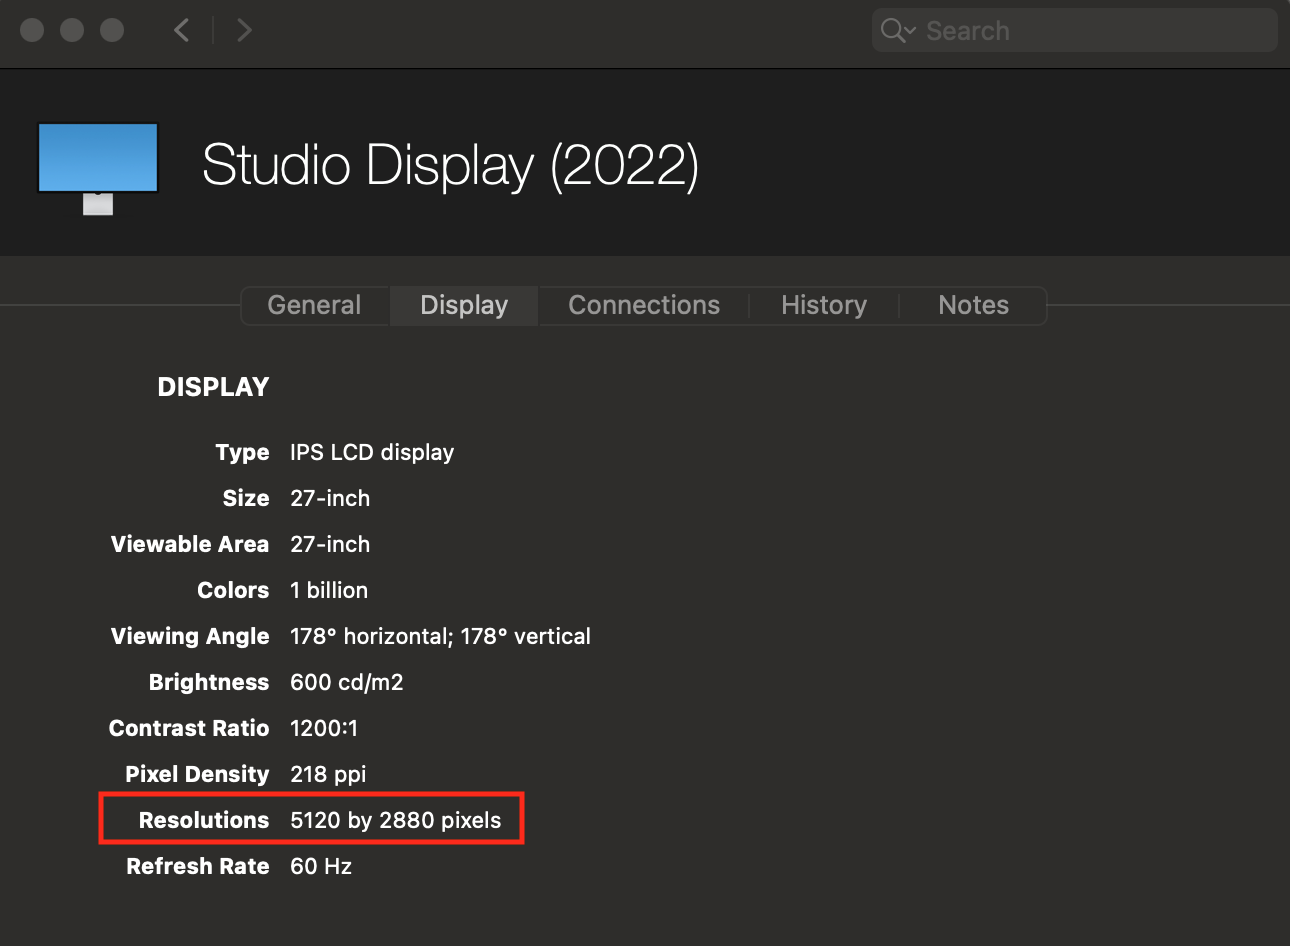Click the forward navigation arrow
This screenshot has height=946, width=1290.
click(x=244, y=30)
